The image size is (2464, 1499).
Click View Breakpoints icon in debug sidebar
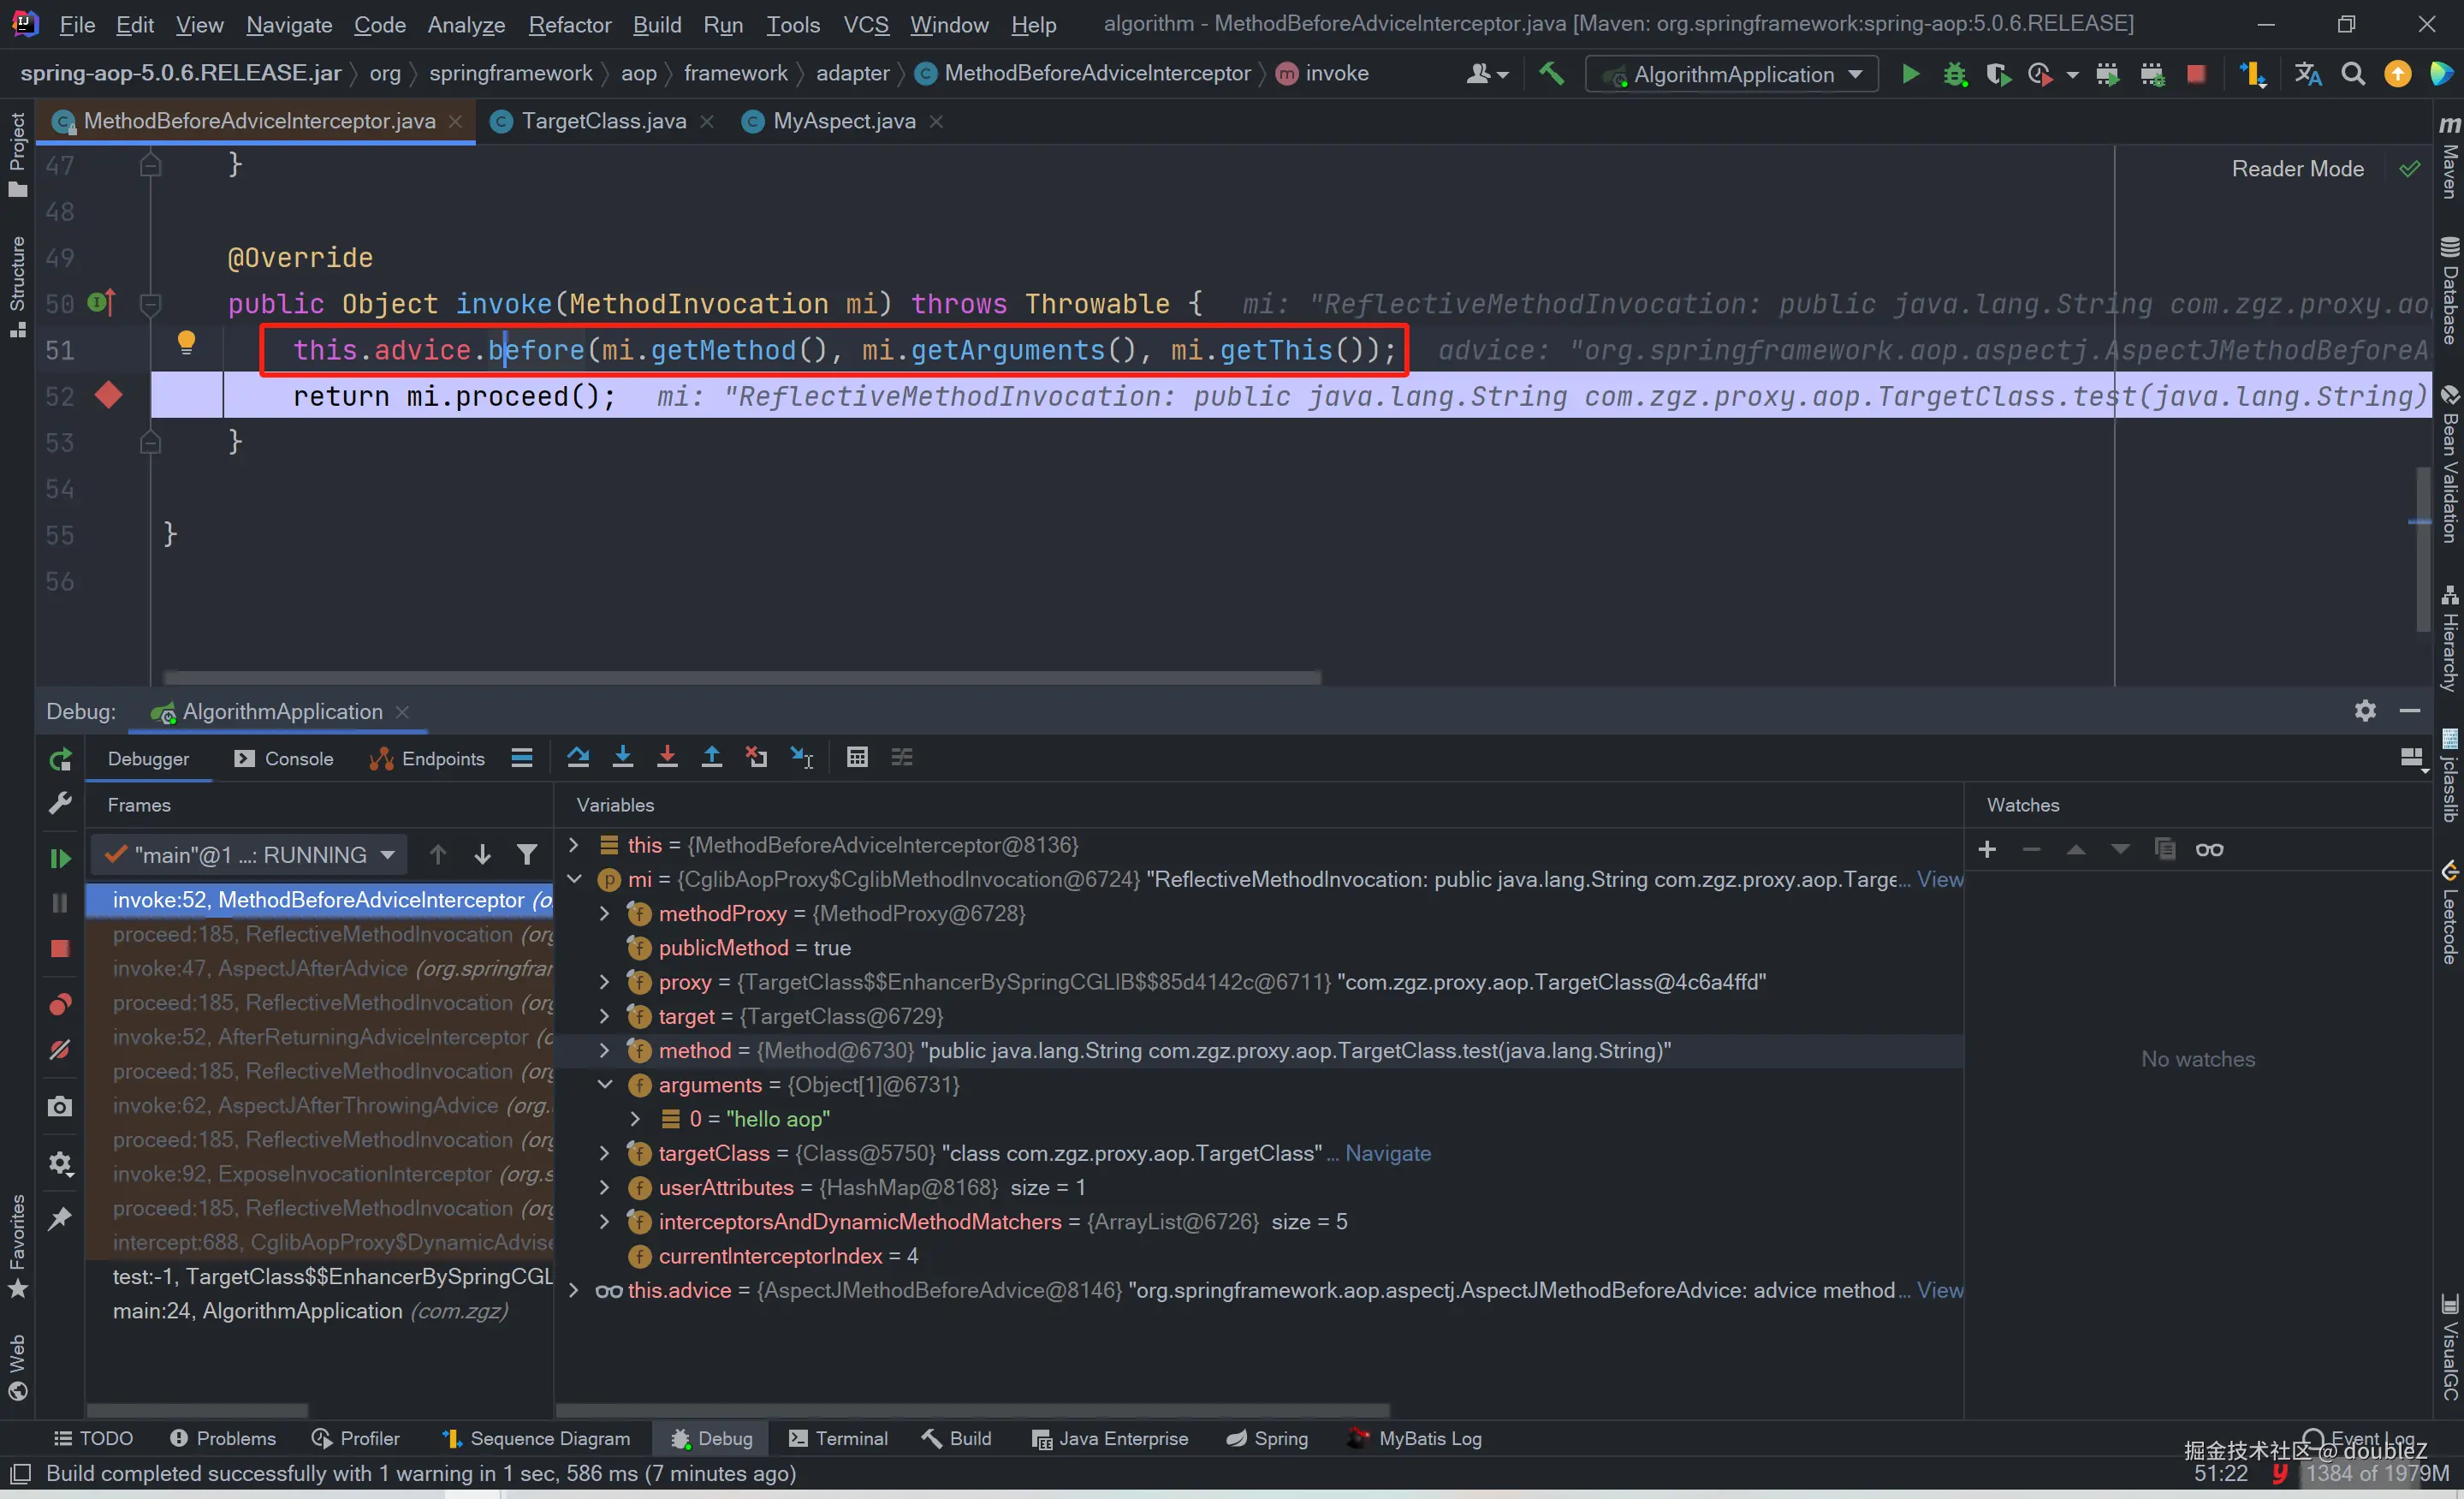pos(60,1004)
